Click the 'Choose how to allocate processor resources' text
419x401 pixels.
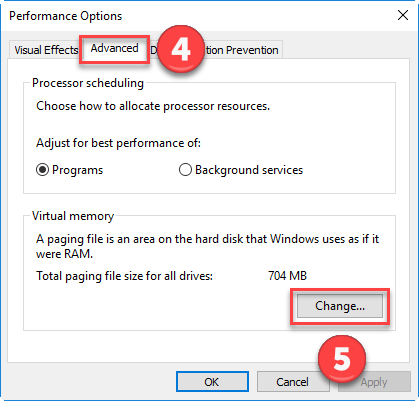(x=153, y=106)
